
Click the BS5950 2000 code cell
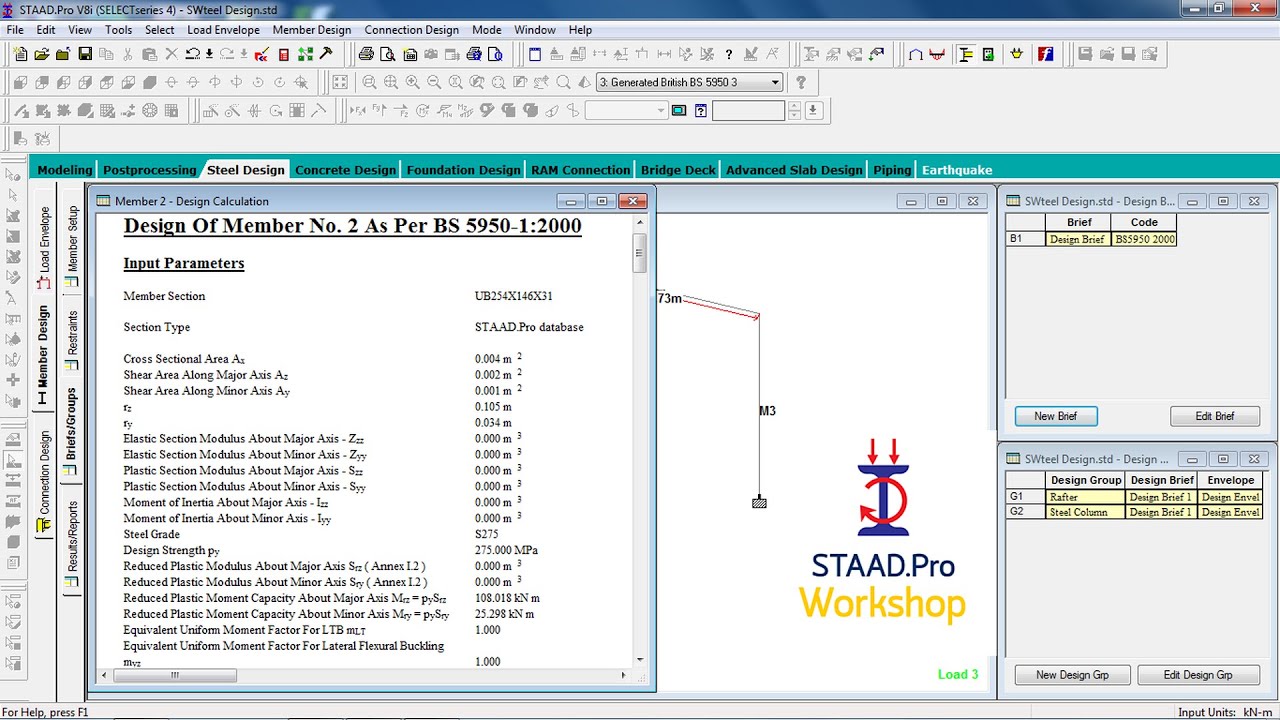pyautogui.click(x=1144, y=239)
